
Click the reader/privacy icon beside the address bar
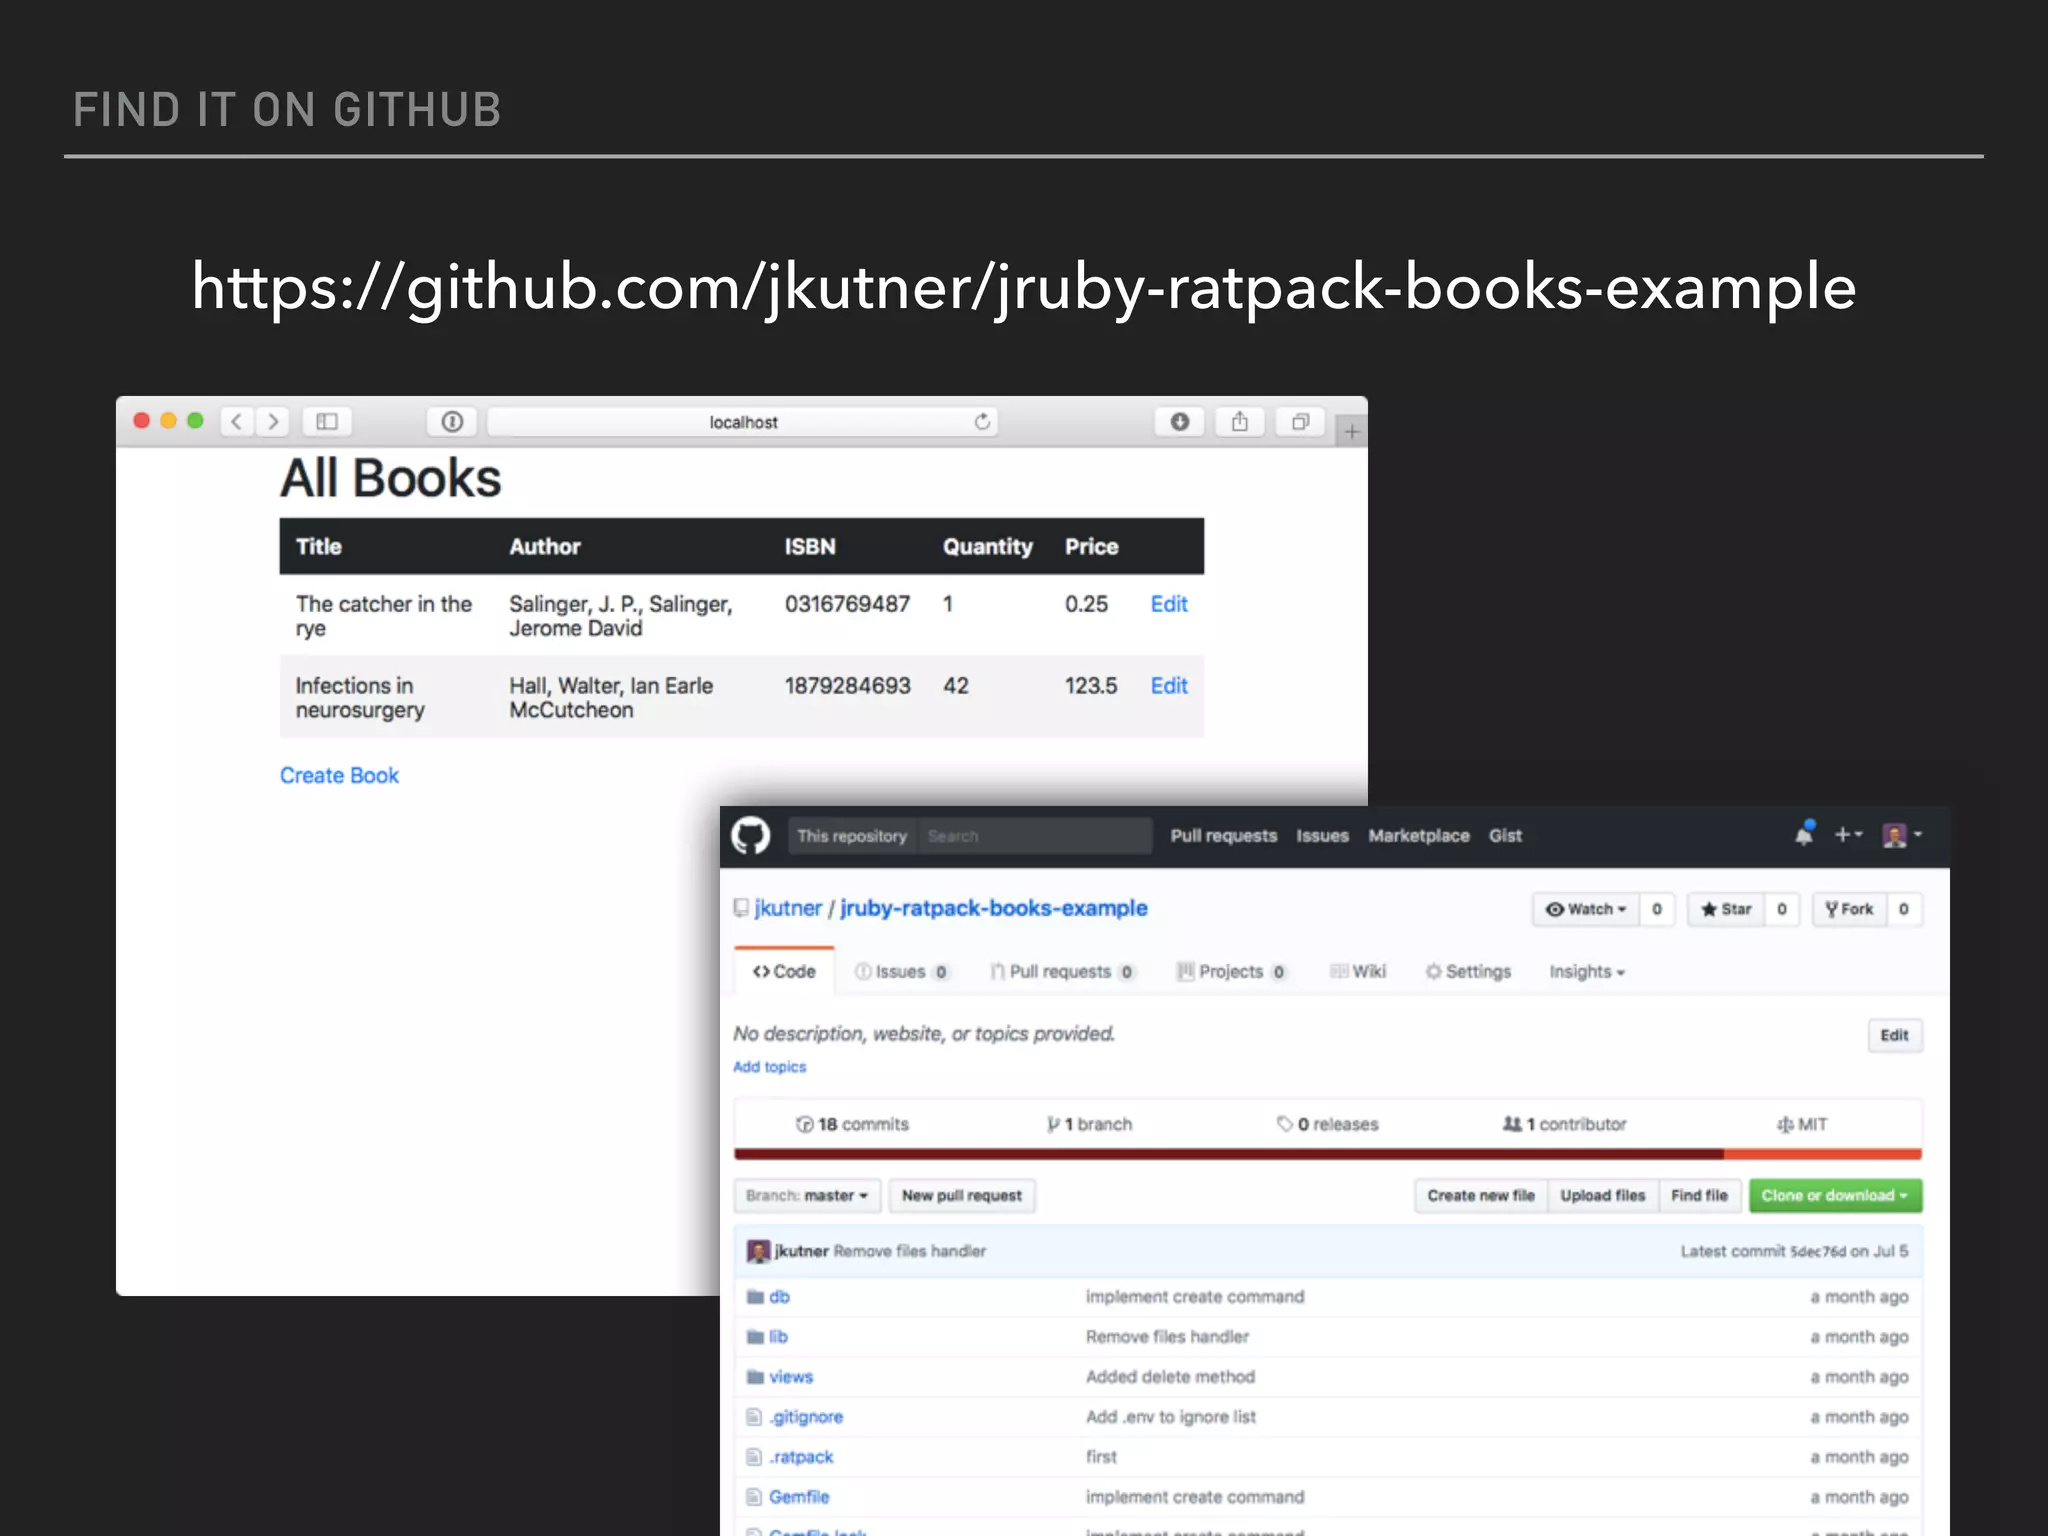point(452,421)
